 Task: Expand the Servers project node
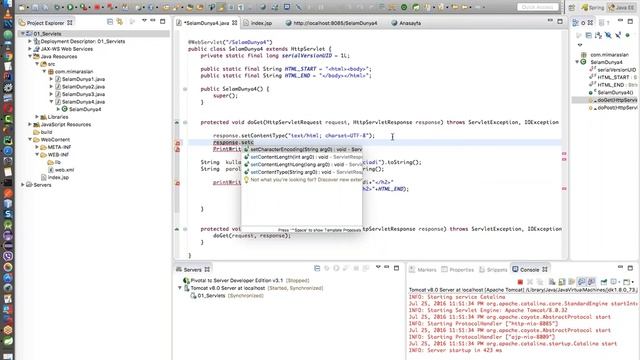tap(23, 185)
